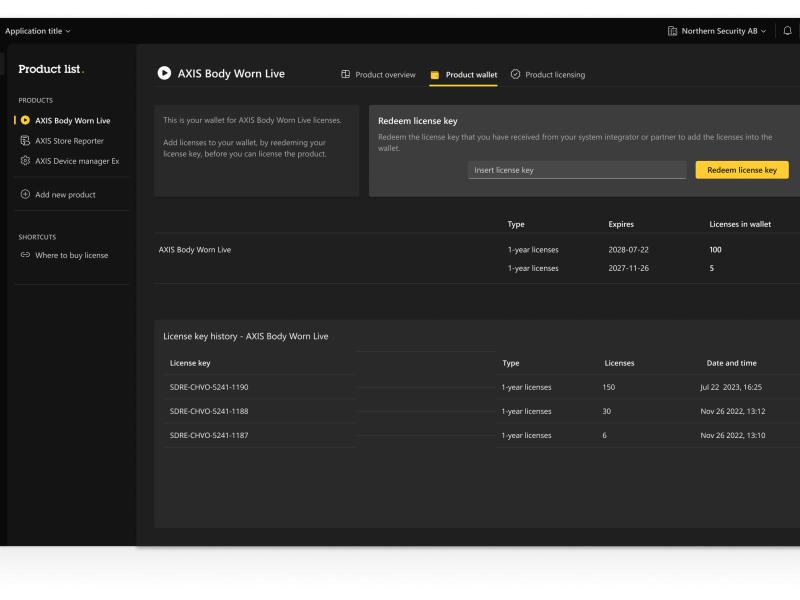
Task: Open the Application title dropdown
Action: (38, 31)
